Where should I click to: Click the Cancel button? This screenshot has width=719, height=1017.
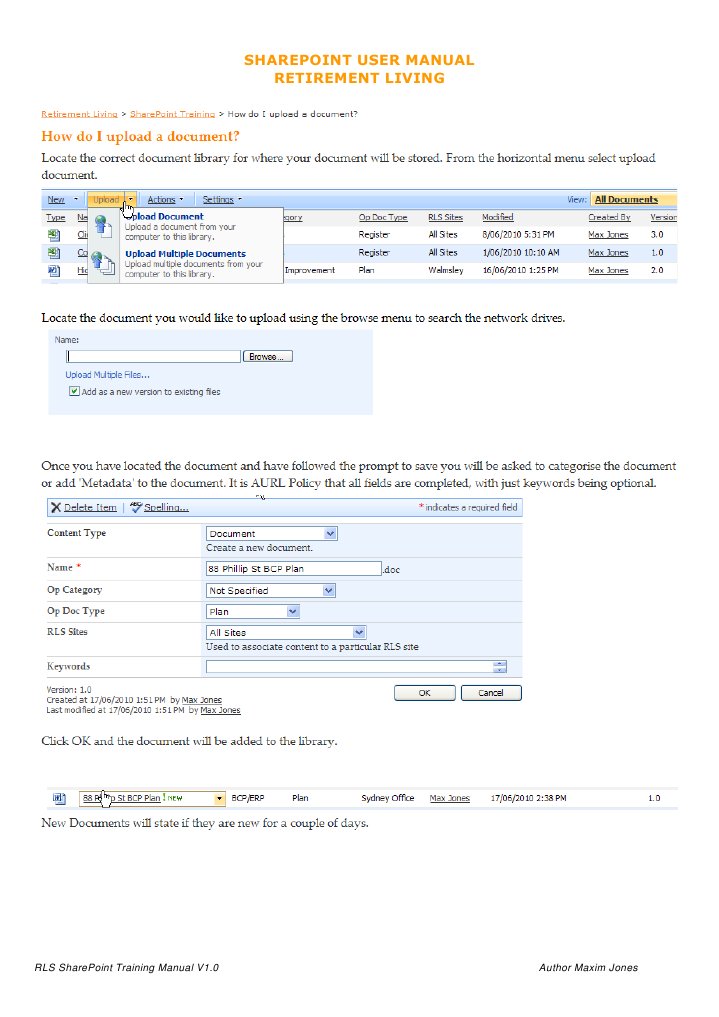click(x=491, y=693)
